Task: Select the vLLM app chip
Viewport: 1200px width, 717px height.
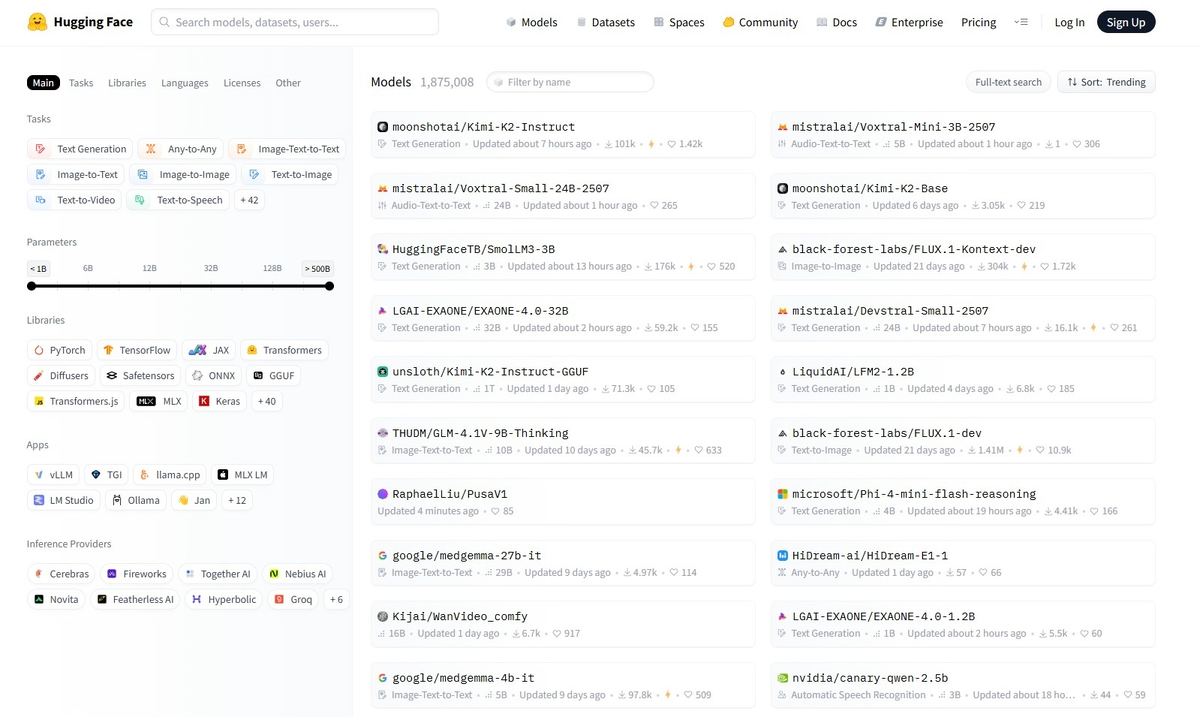Action: [x=52, y=475]
